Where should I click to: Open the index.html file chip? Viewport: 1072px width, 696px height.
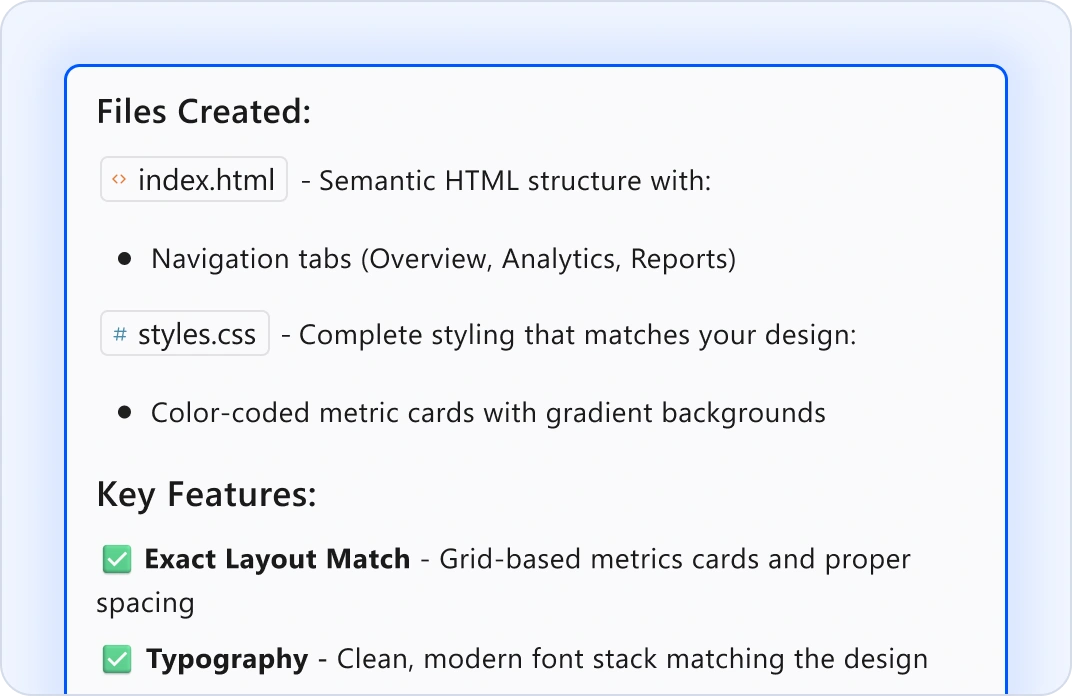[x=194, y=180]
